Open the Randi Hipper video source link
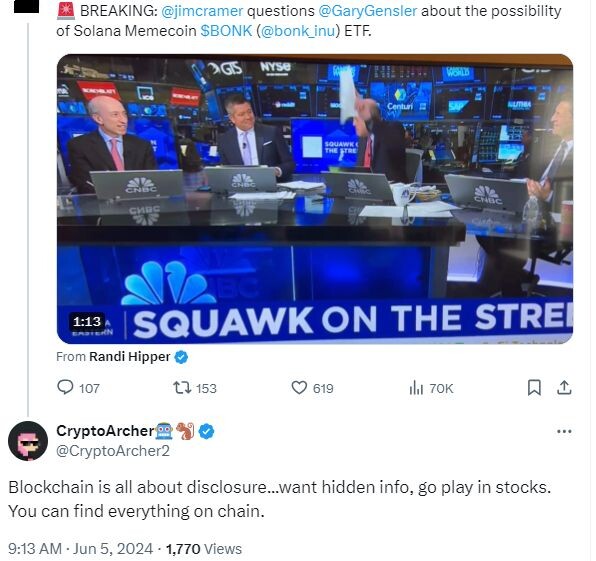Viewport: 596px width, 561px height. tap(130, 357)
